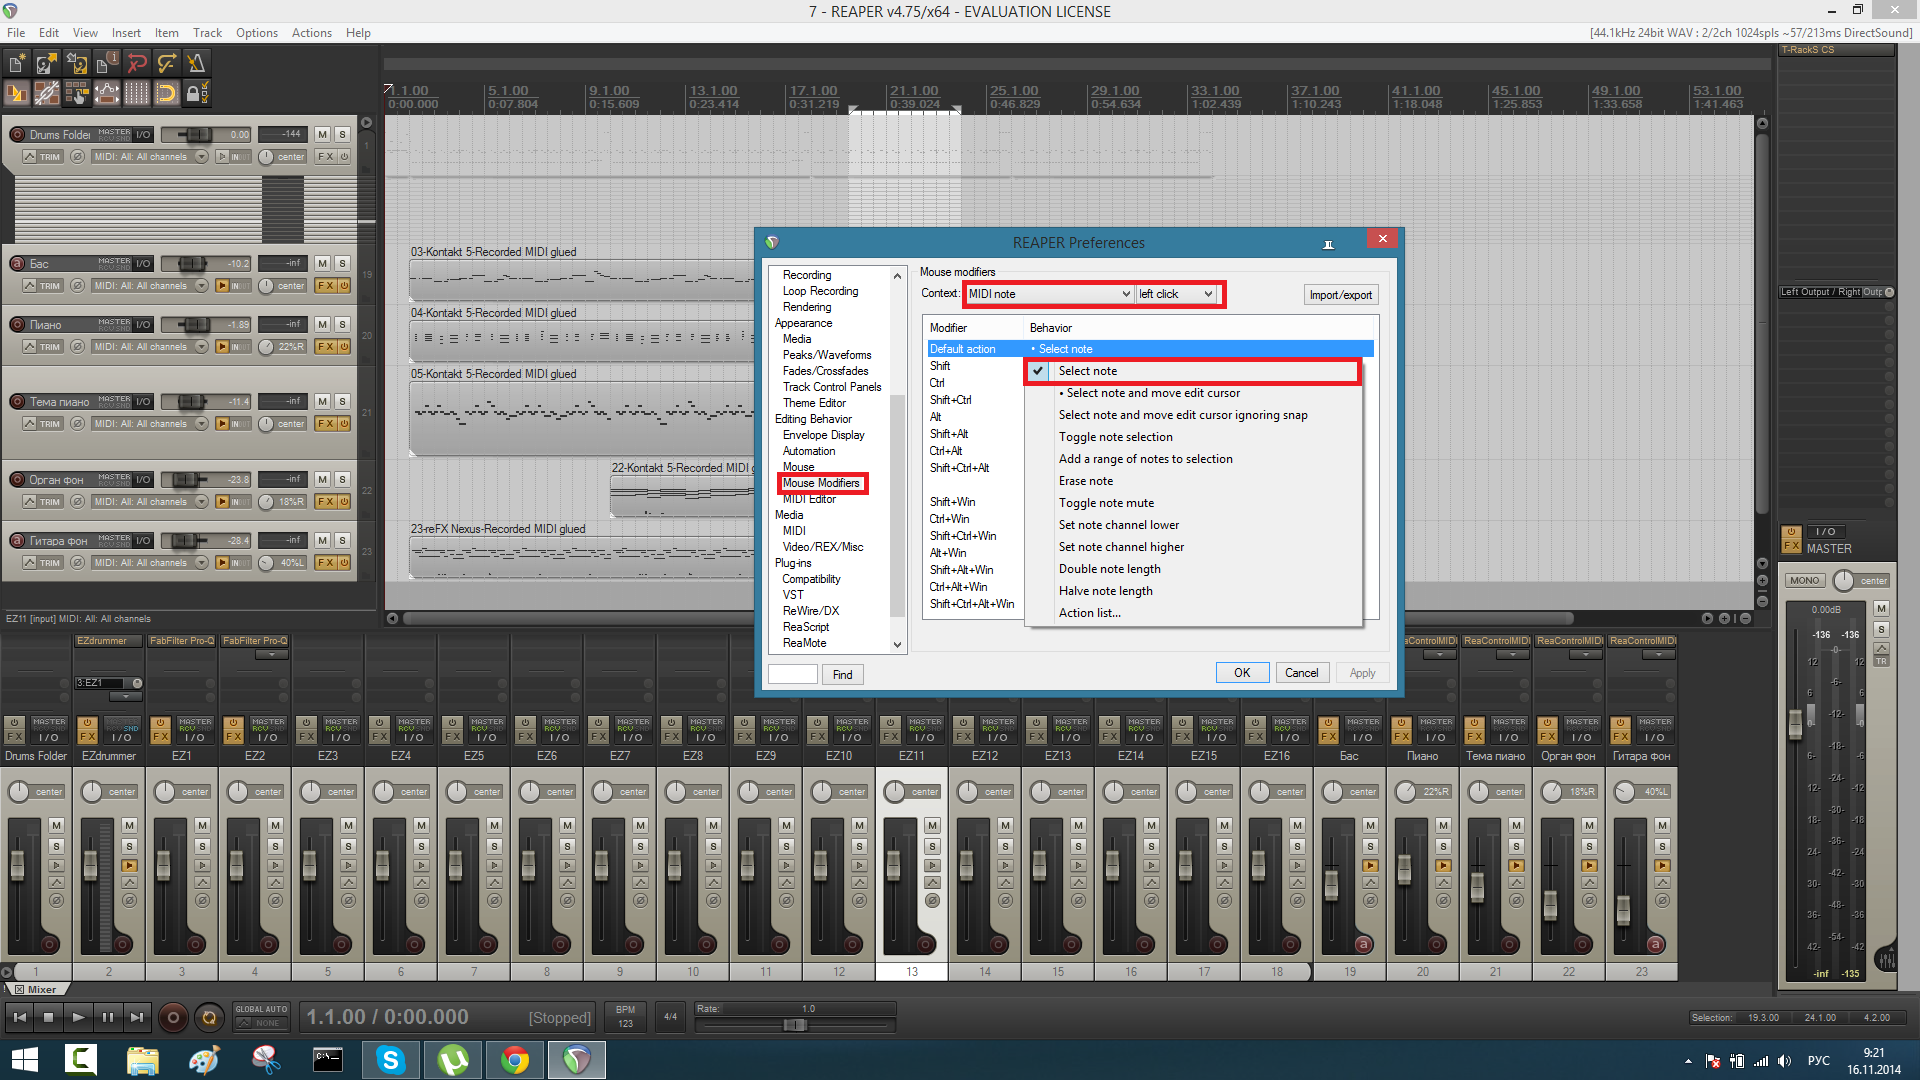This screenshot has width=1920, height=1080.
Task: Toggle the grid lines toolbar icon
Action: point(137,94)
